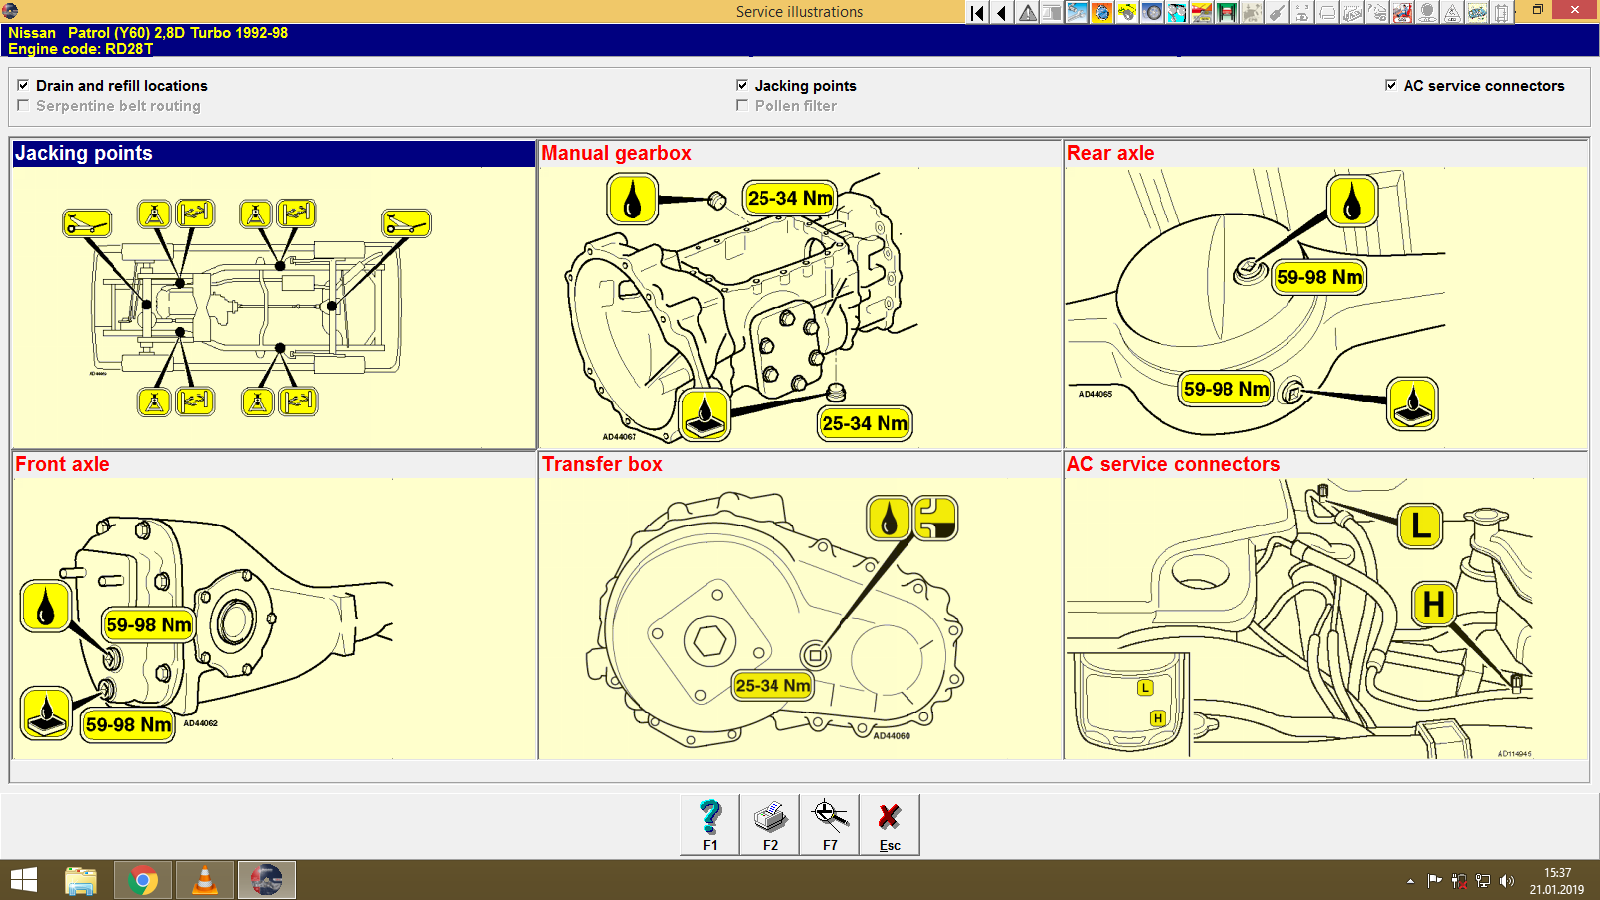Turn off the AC service connectors checkbox
The image size is (1600, 900).
pos(1390,85)
